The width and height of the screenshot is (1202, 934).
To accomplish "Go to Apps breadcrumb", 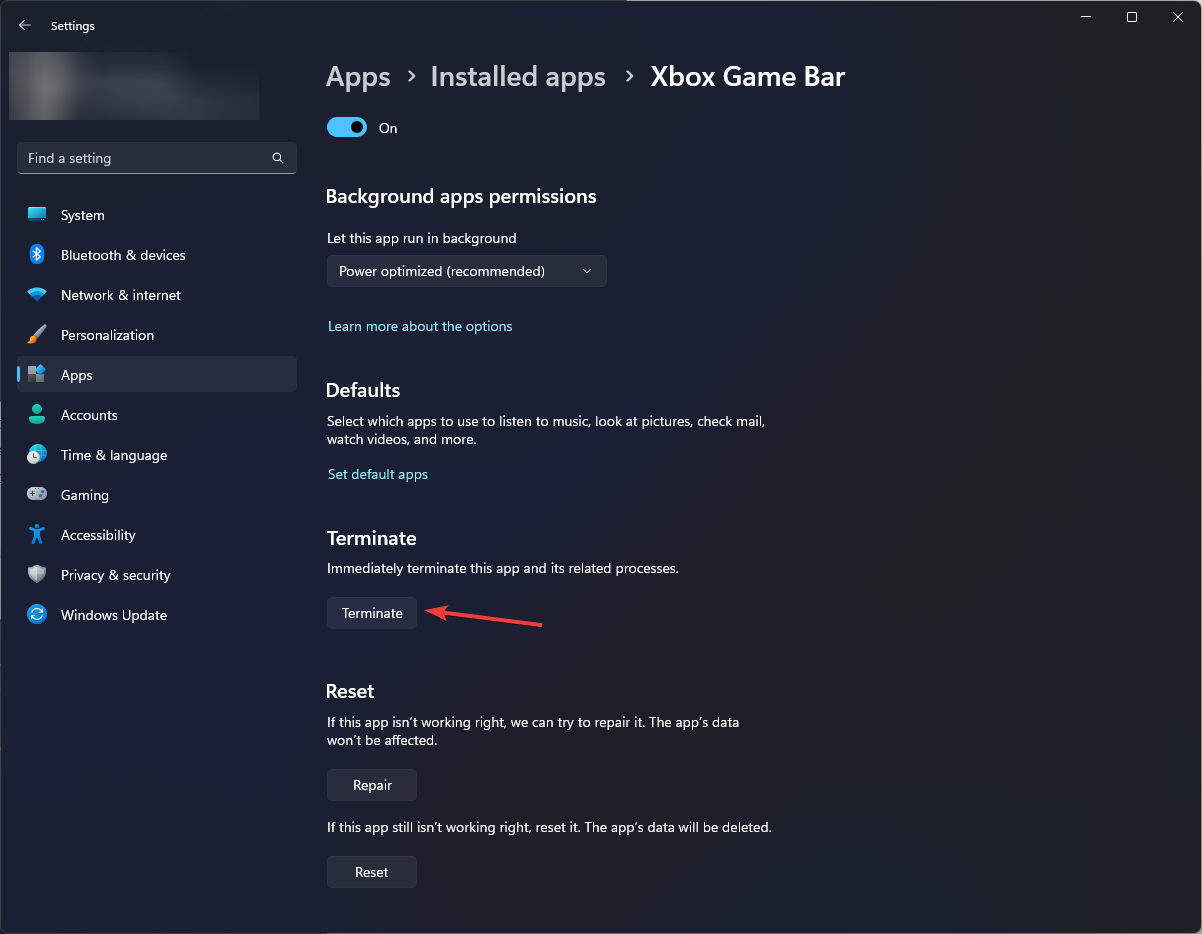I will 358,77.
